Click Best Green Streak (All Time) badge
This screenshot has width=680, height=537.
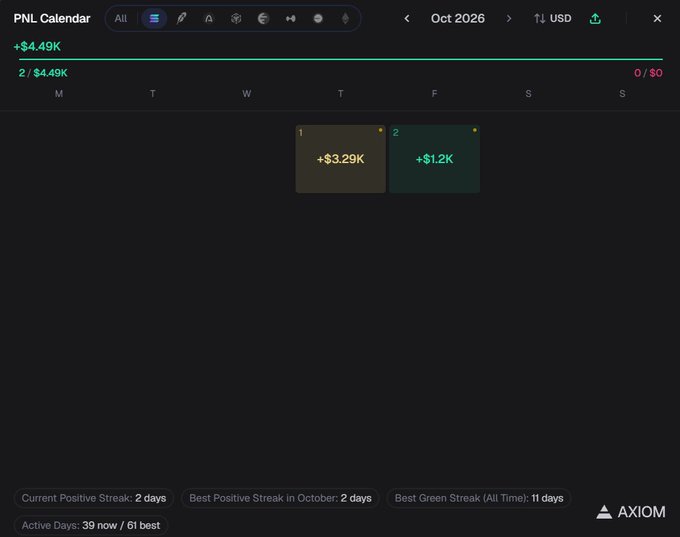click(479, 498)
